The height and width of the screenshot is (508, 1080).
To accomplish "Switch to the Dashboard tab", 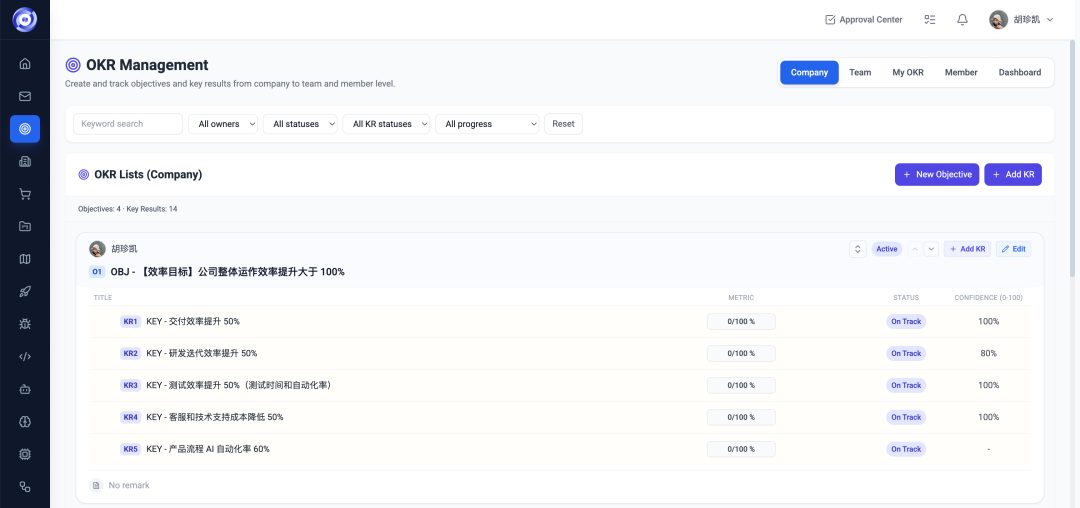I will tap(1019, 72).
